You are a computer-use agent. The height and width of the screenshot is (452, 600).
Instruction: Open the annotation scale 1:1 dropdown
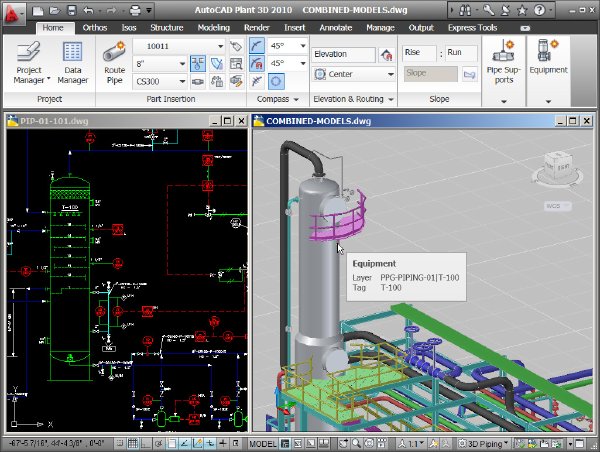pyautogui.click(x=422, y=443)
